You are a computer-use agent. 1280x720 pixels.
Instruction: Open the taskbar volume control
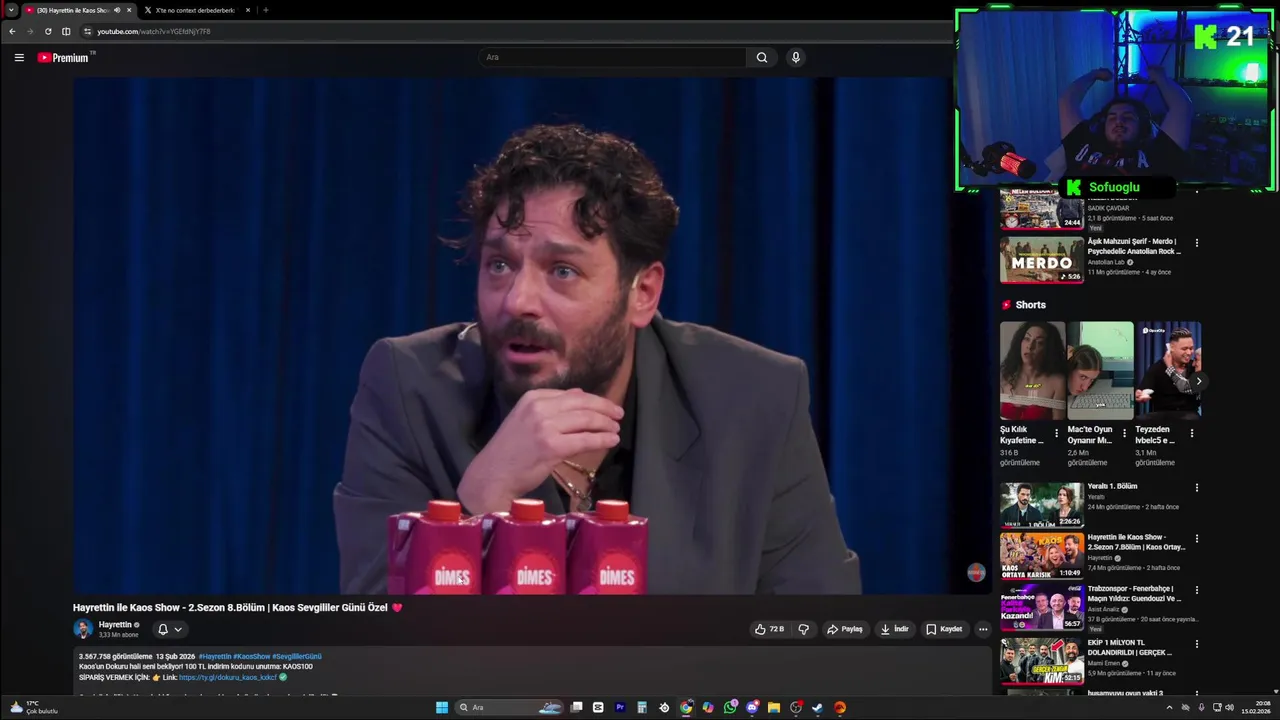pos(1228,708)
